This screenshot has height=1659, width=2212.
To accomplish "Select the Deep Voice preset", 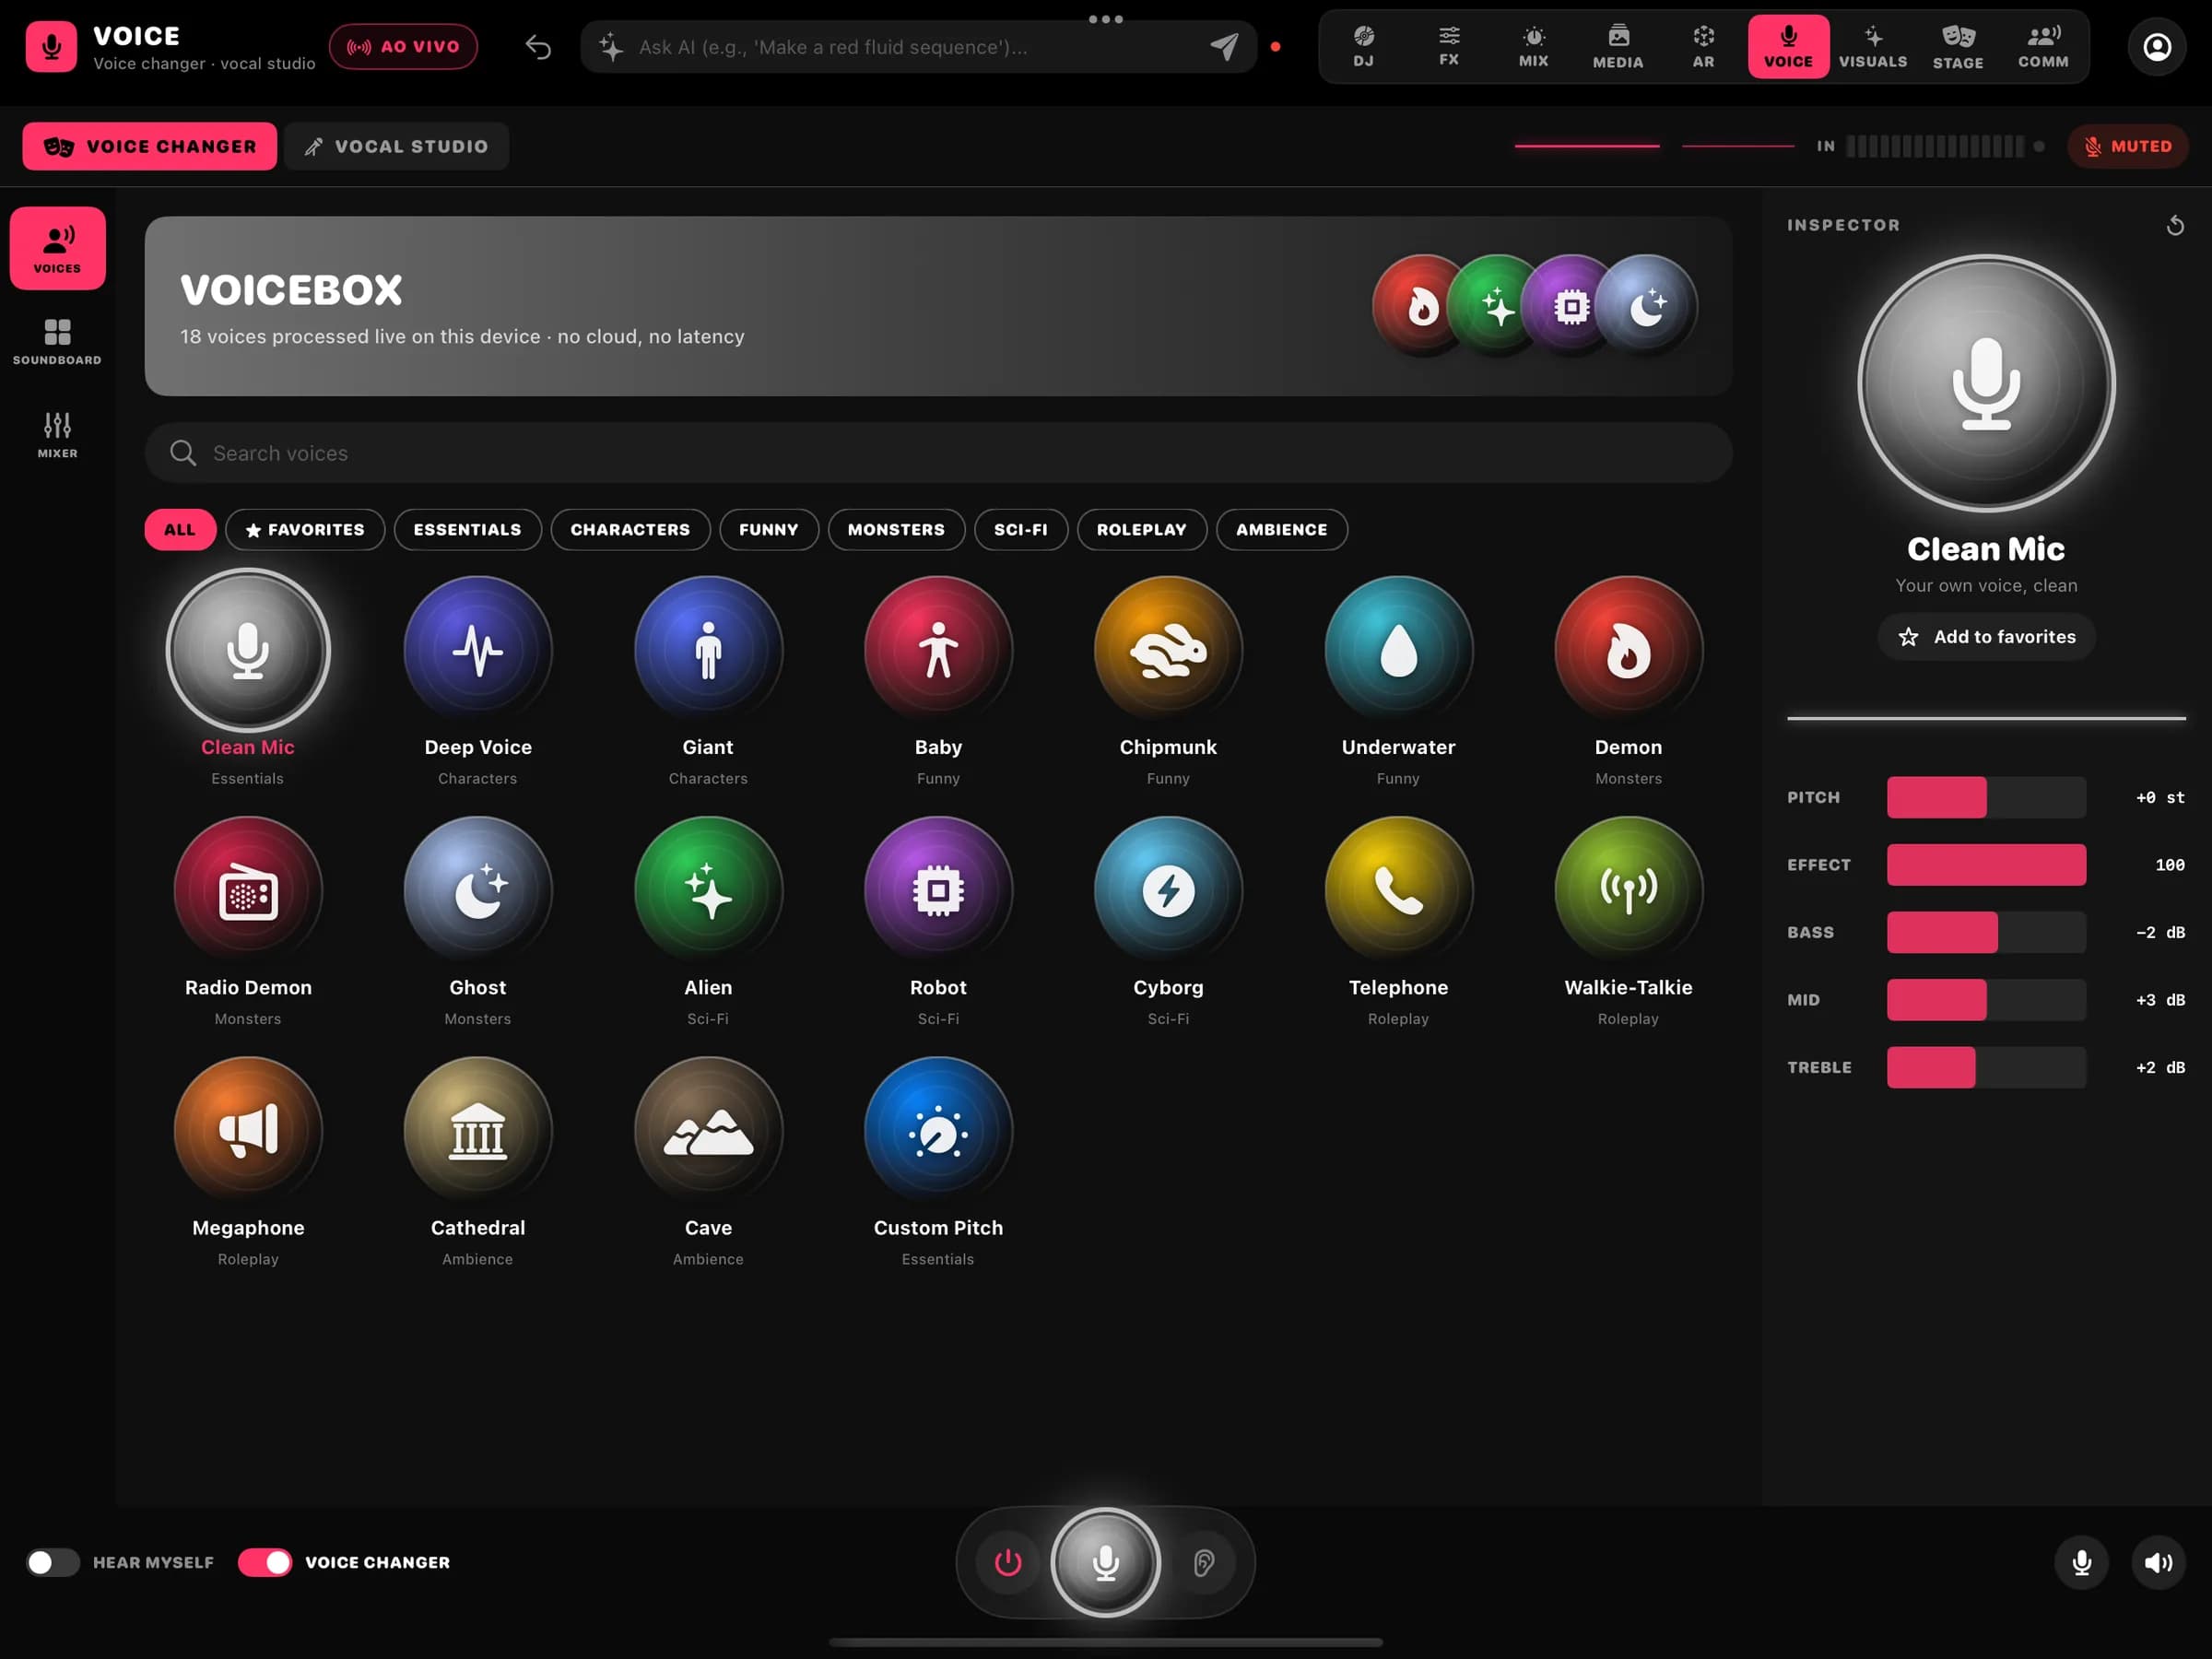I will click(478, 650).
